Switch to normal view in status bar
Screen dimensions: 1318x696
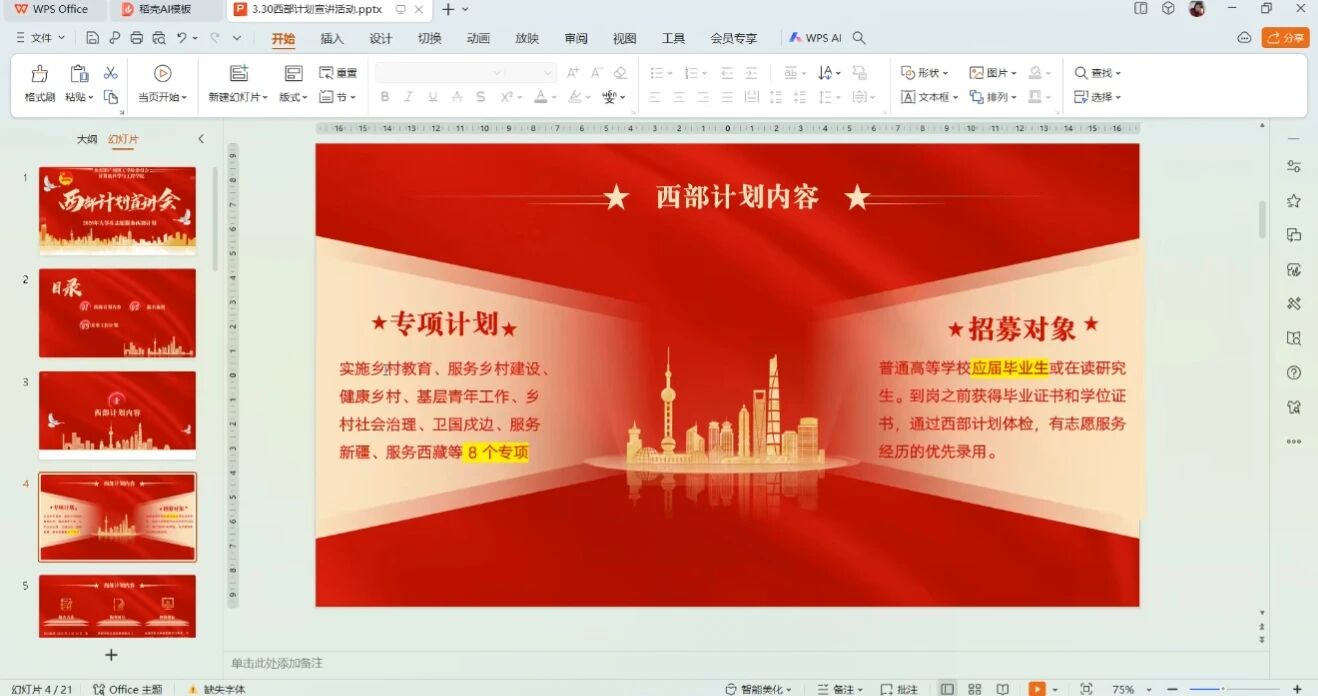click(946, 689)
